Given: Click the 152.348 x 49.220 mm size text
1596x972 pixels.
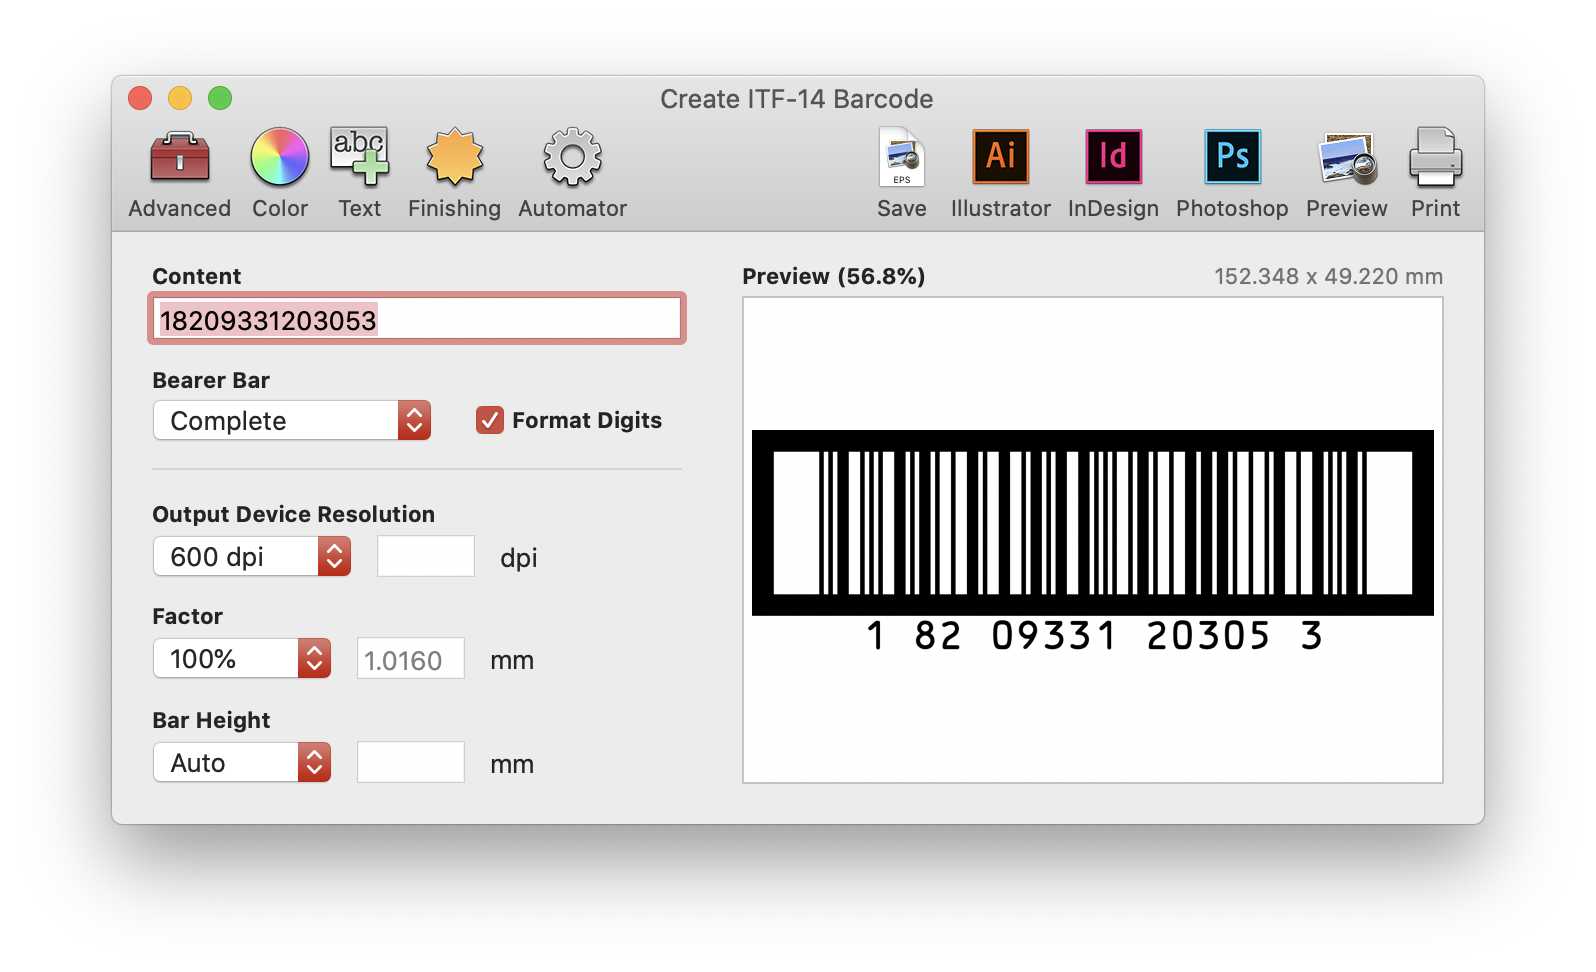Looking at the screenshot, I should [1329, 277].
